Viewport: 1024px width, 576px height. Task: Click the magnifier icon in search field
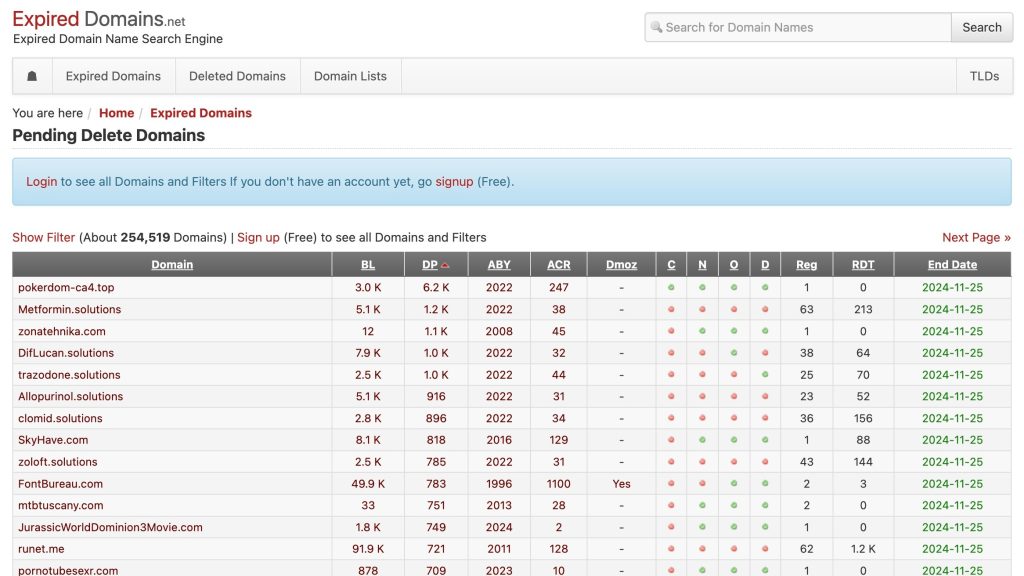coord(656,27)
